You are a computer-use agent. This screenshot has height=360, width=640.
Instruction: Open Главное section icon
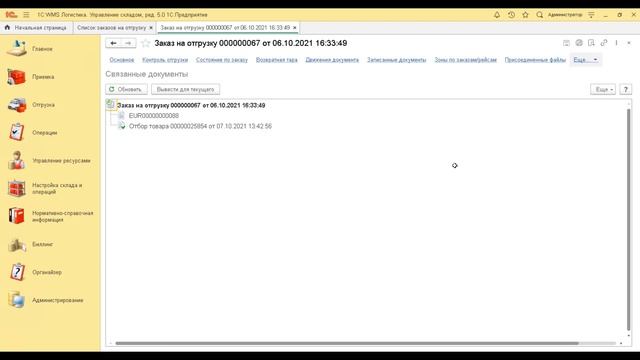(x=17, y=49)
